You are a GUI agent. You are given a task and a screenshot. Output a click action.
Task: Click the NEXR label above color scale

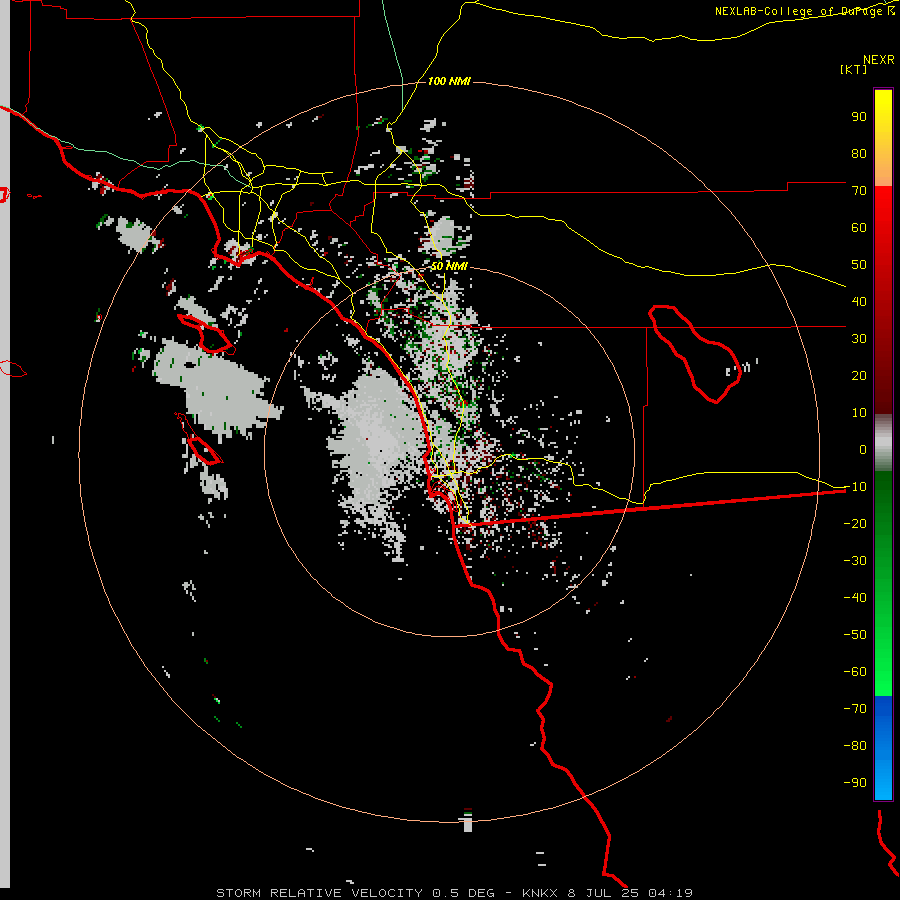click(x=879, y=59)
